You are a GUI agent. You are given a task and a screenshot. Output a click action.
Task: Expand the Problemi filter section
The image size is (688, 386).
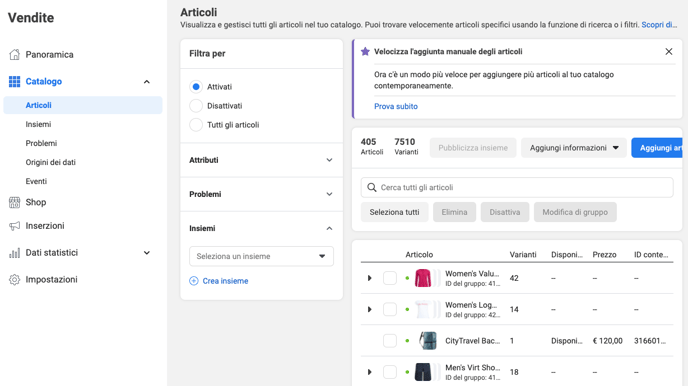pos(329,194)
